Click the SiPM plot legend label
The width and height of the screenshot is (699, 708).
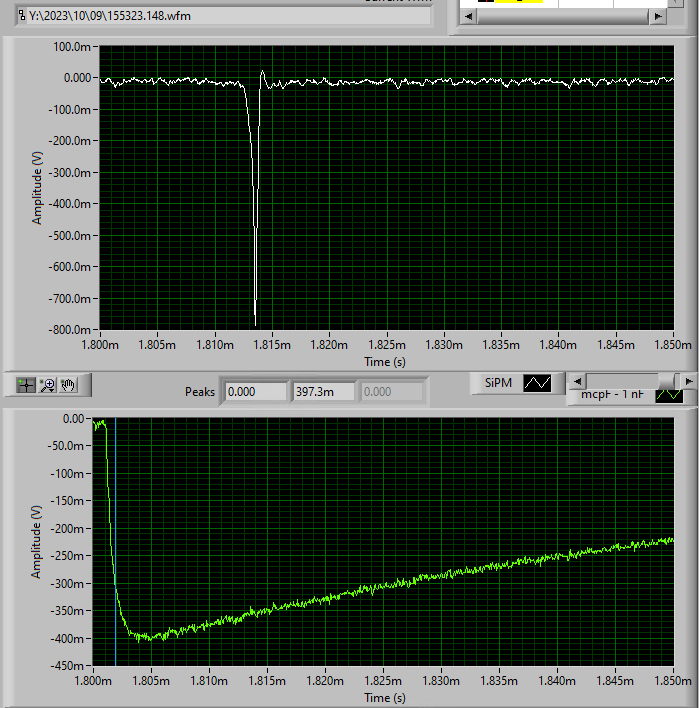498,383
